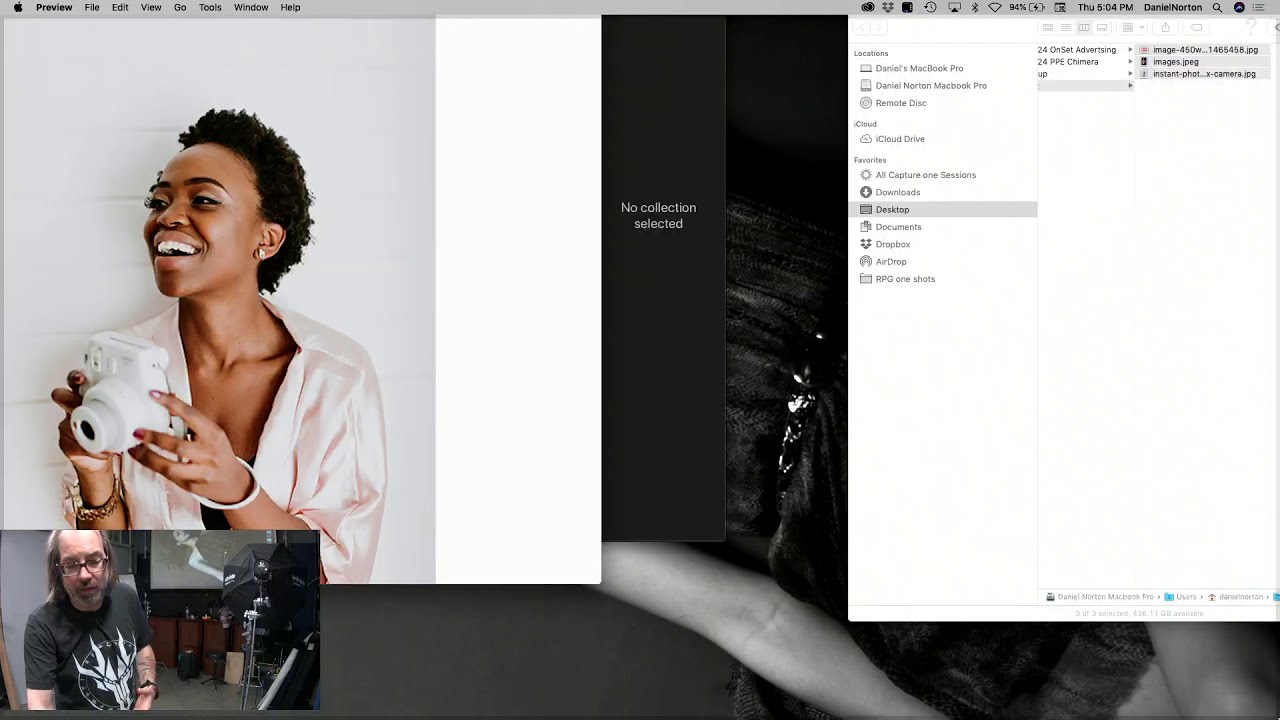Open the Finder group-by dropdown

[1132, 28]
